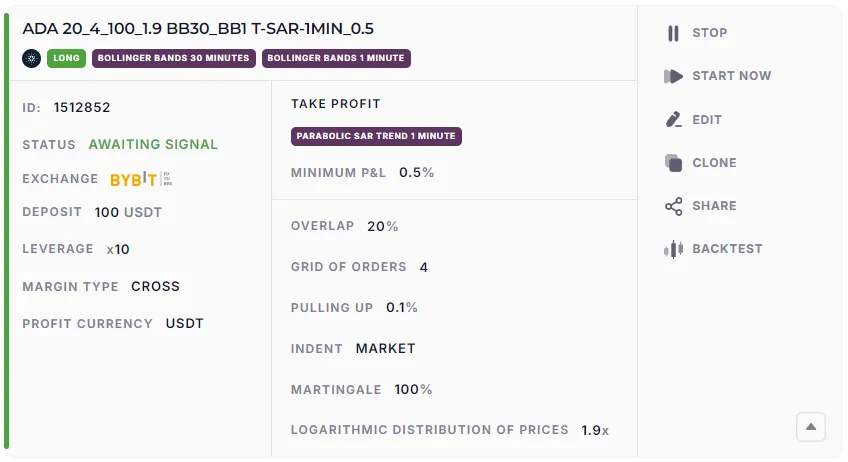The width and height of the screenshot is (848, 462).
Task: Click the Bybit exchange logo
Action: tap(142, 179)
